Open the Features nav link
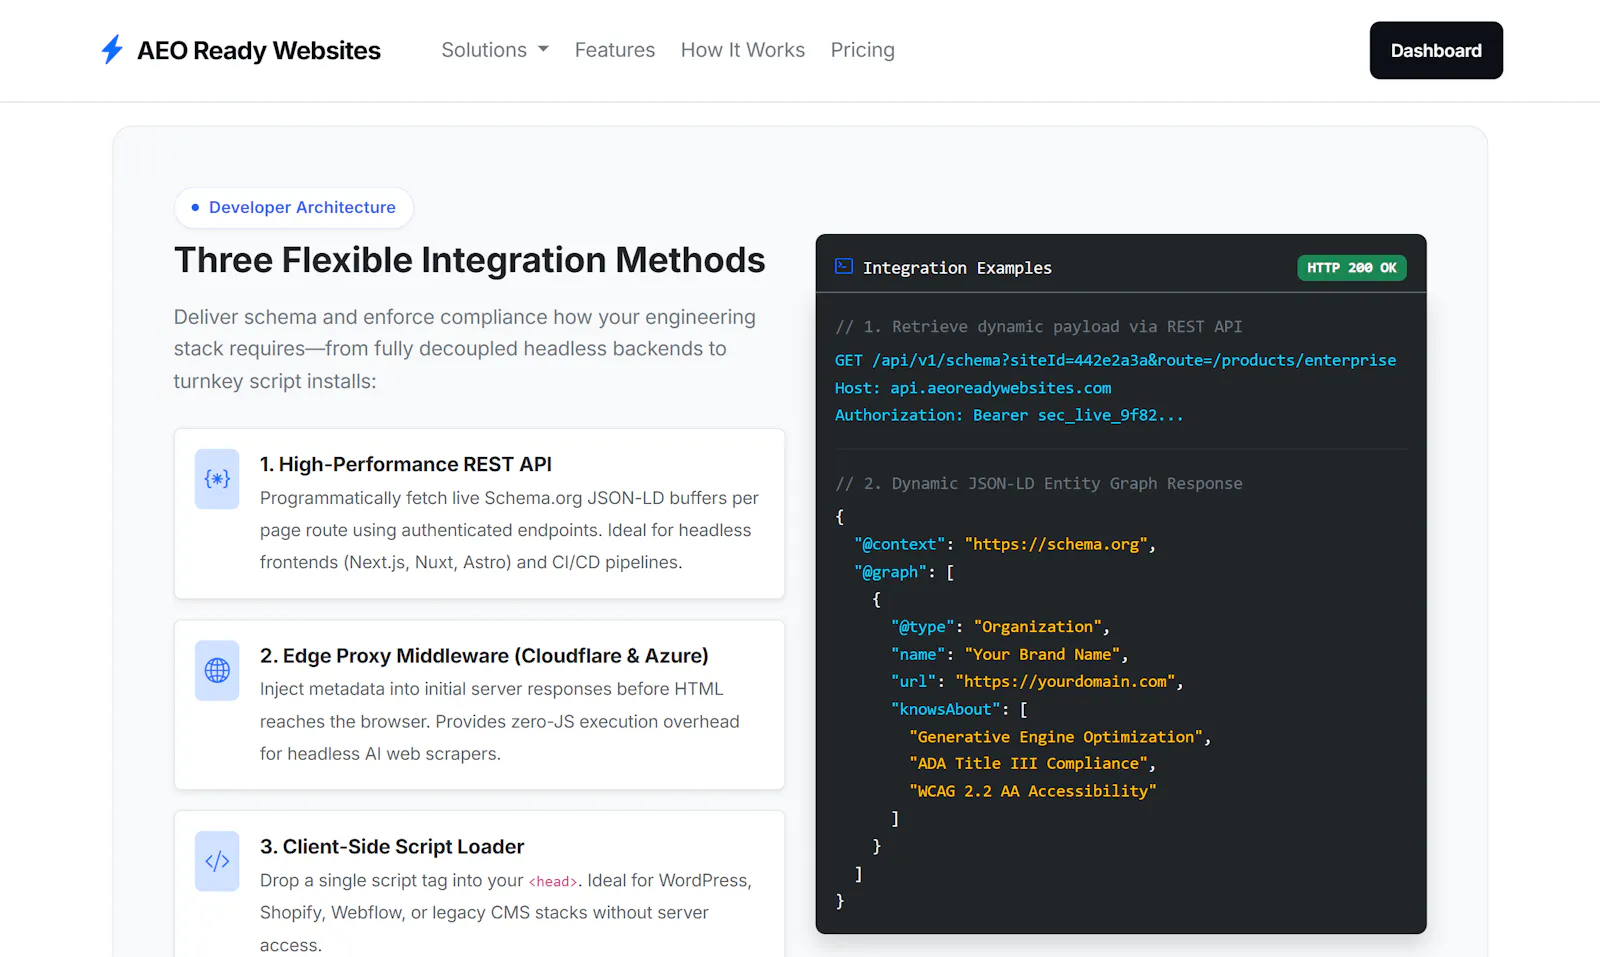The height and width of the screenshot is (957, 1600). click(615, 50)
